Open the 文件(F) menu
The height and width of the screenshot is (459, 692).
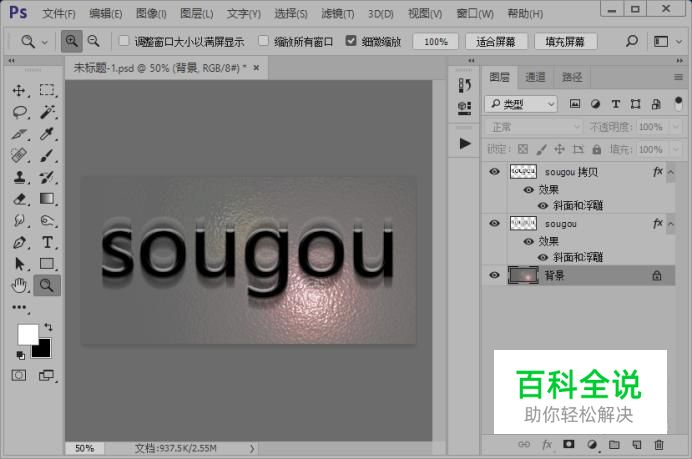(59, 14)
